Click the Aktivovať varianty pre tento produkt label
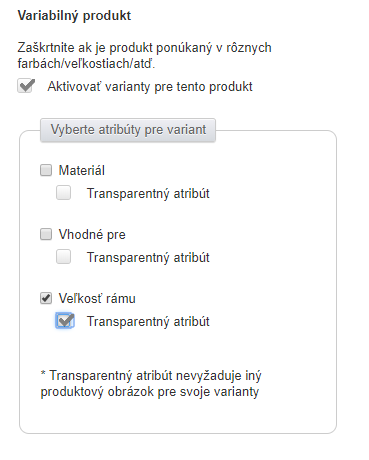This screenshot has height=460, width=369. (150, 87)
